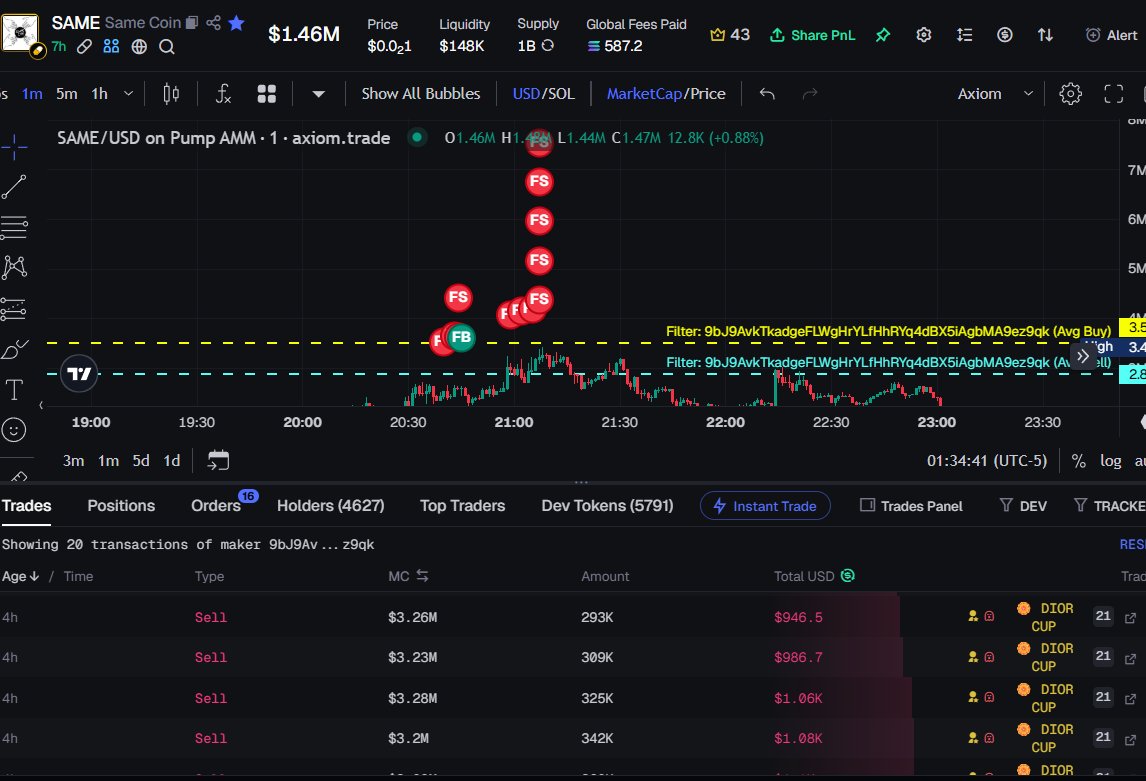Expand the collapsed price labels arrow
The height and width of the screenshot is (781, 1146).
1082,357
